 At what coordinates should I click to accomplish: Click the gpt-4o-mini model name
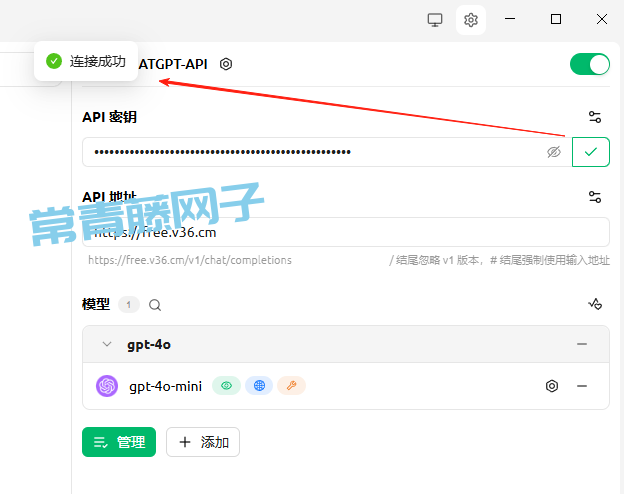pyautogui.click(x=166, y=386)
